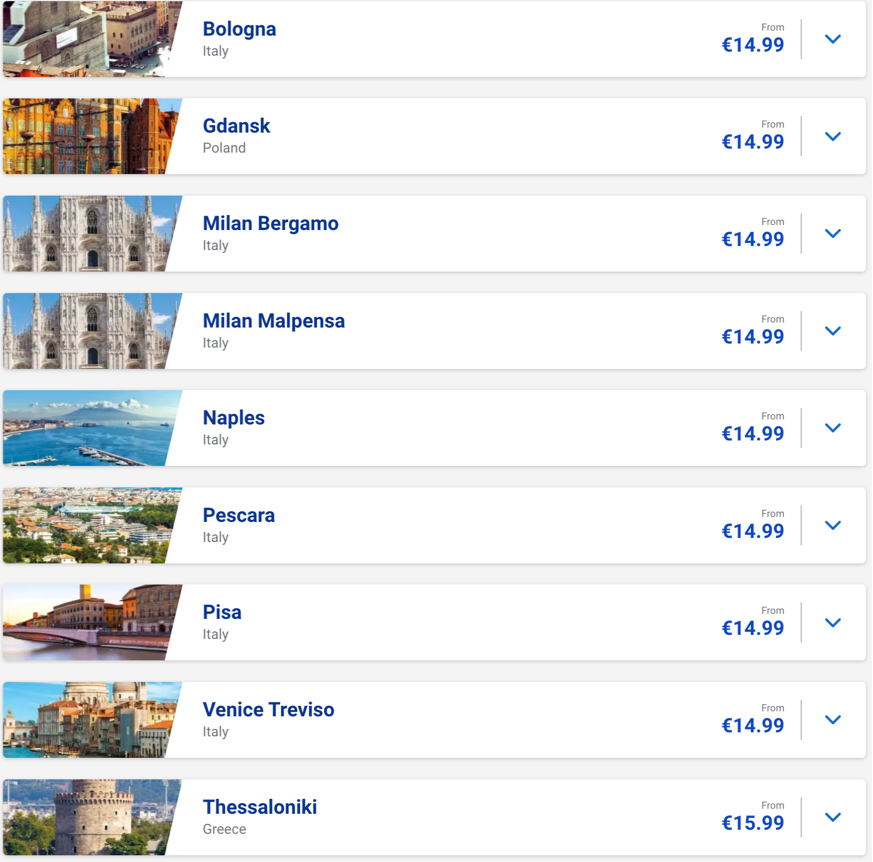Image resolution: width=873 pixels, height=862 pixels.
Task: Select the Pescara destination name
Action: click(x=238, y=515)
